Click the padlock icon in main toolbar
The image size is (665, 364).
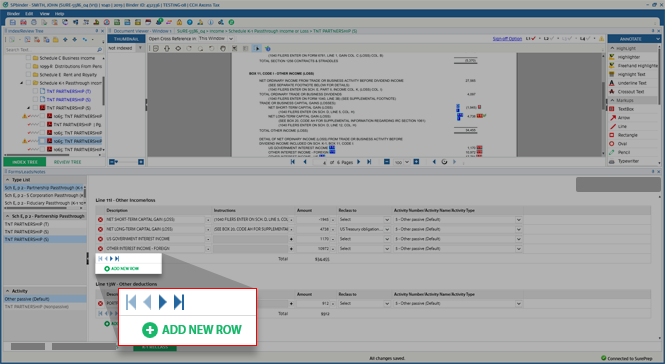(179, 22)
